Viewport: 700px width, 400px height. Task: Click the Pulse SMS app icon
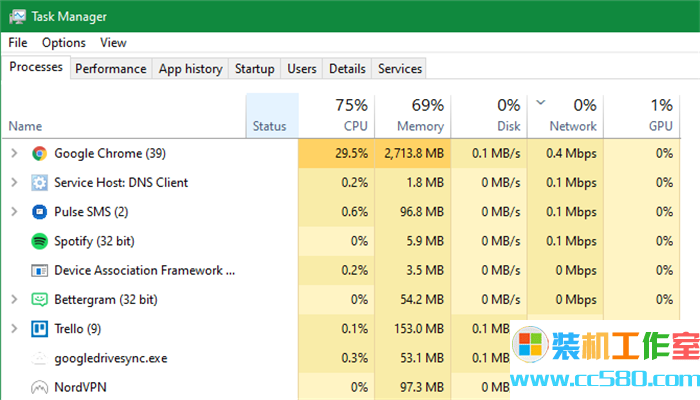tap(39, 212)
